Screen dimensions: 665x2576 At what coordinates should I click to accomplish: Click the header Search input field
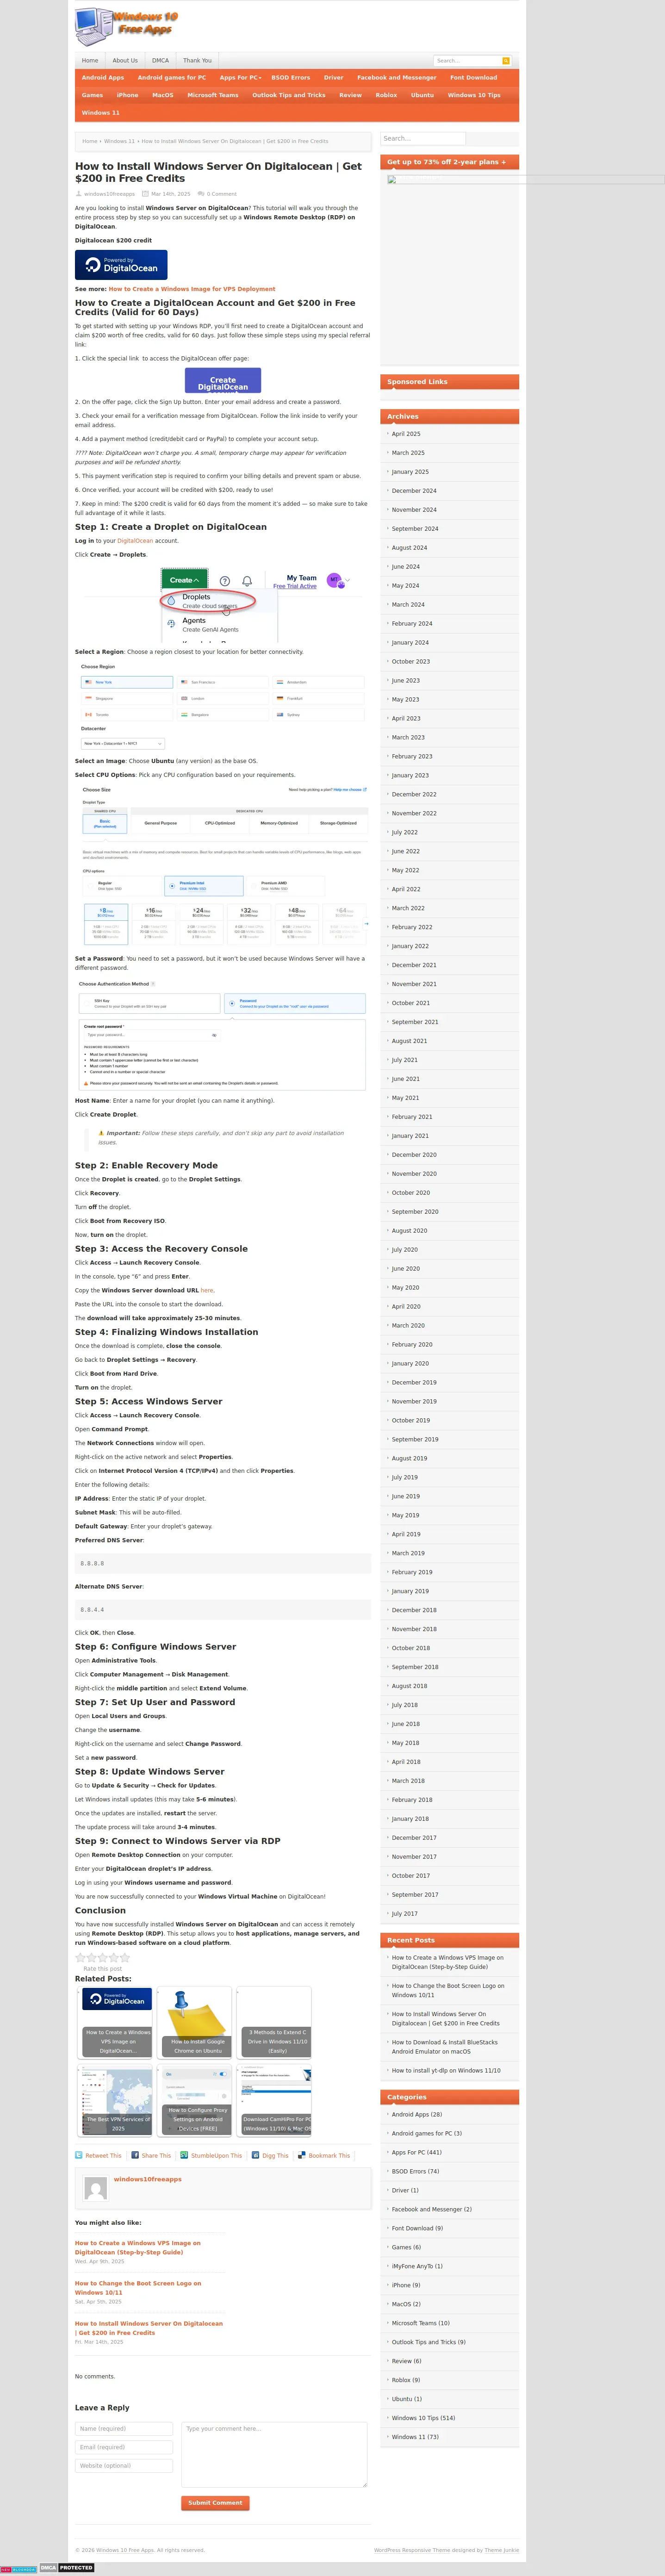[x=466, y=61]
